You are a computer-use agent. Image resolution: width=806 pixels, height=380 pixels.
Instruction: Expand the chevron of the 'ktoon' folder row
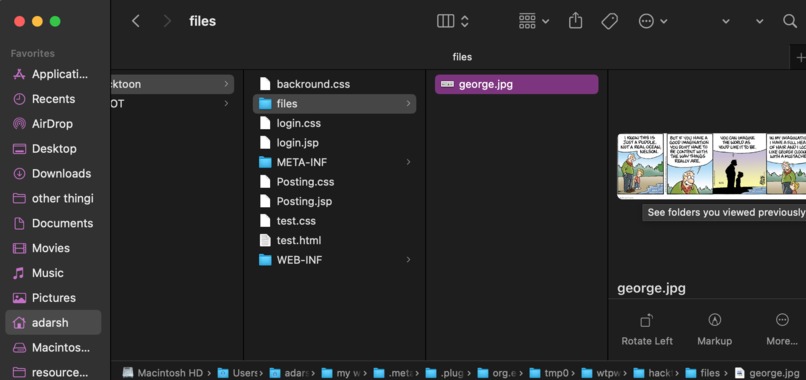226,84
